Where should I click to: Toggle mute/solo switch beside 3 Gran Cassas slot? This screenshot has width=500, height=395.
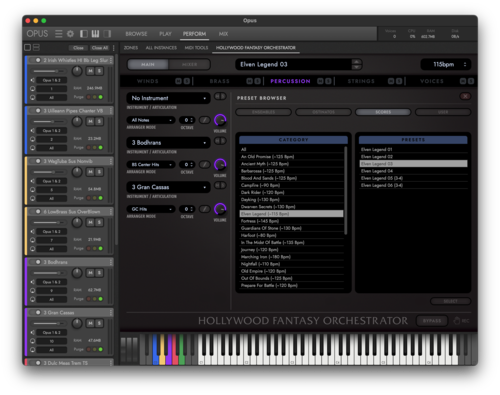[220, 185]
